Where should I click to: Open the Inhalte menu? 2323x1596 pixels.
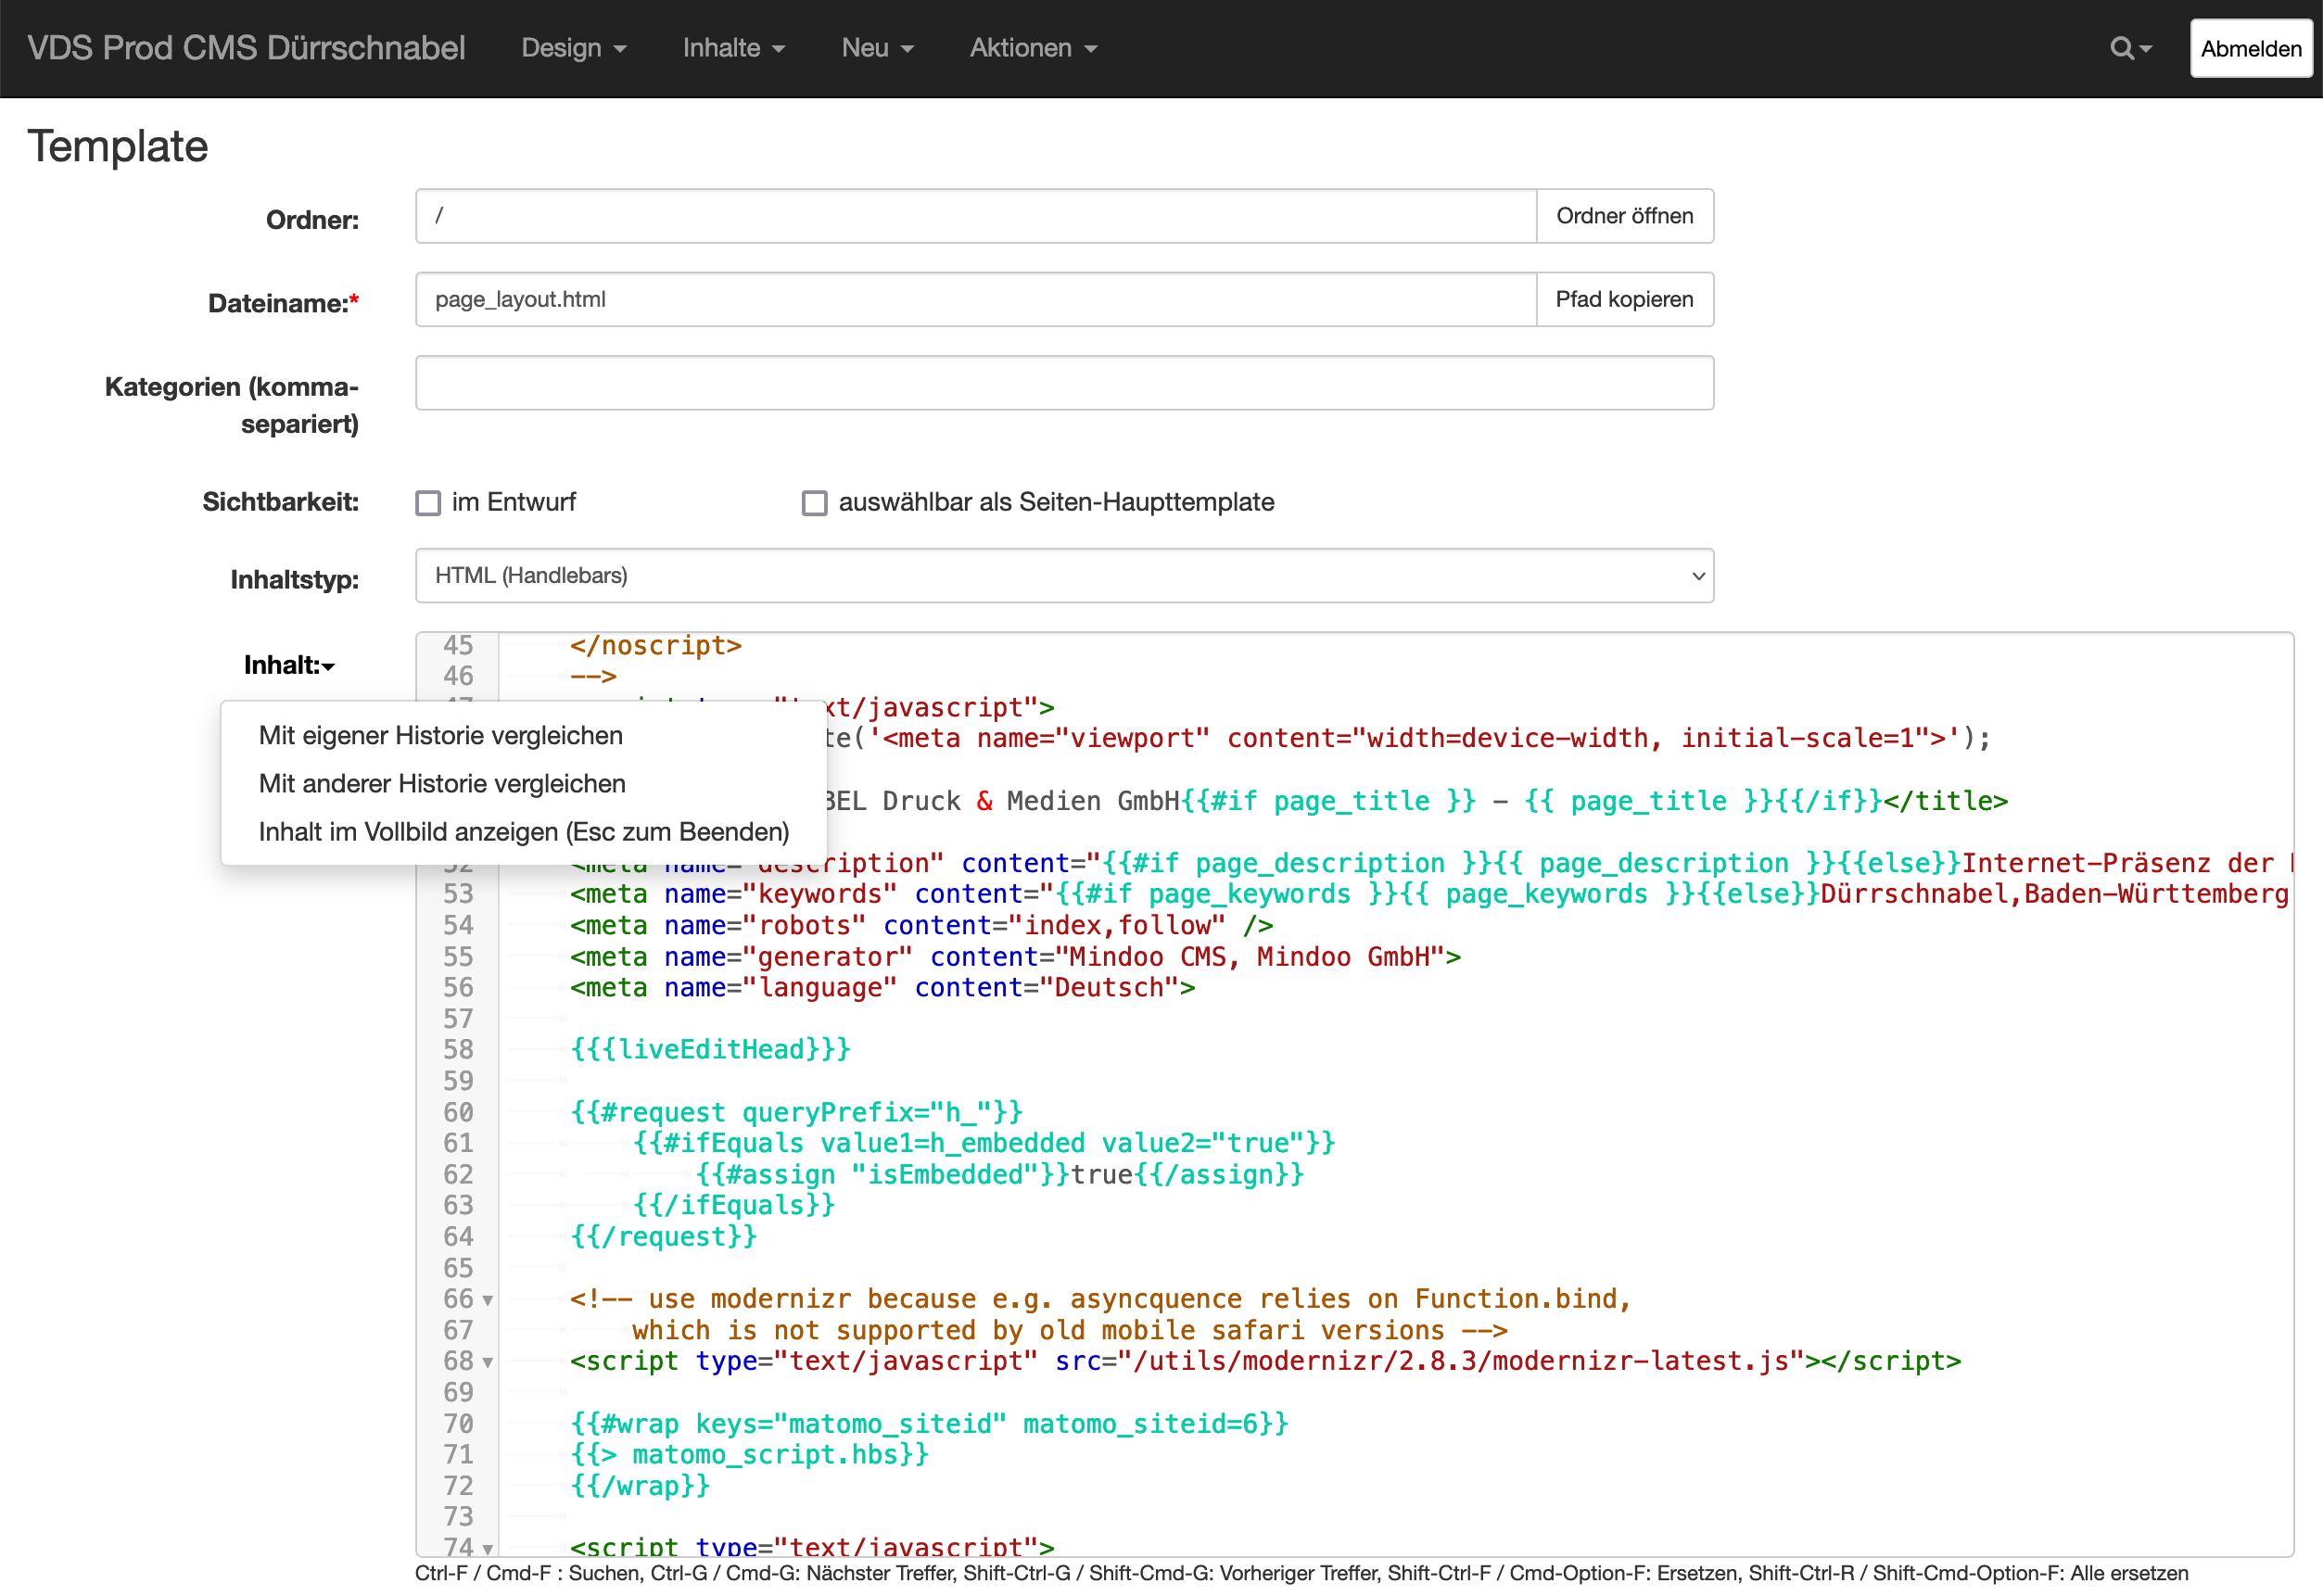[733, 48]
